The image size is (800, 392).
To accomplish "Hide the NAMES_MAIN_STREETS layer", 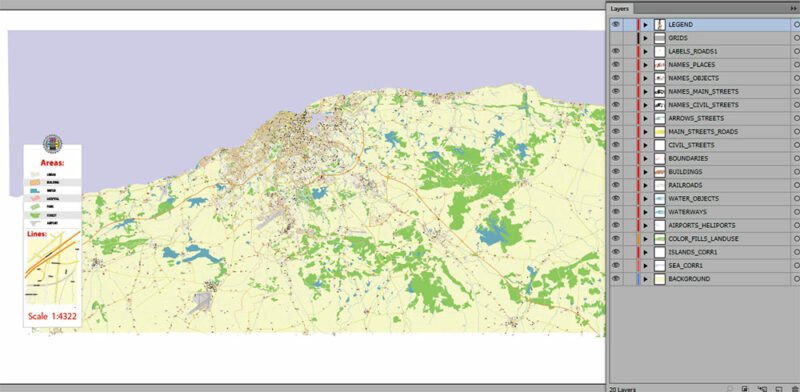I will click(x=616, y=91).
